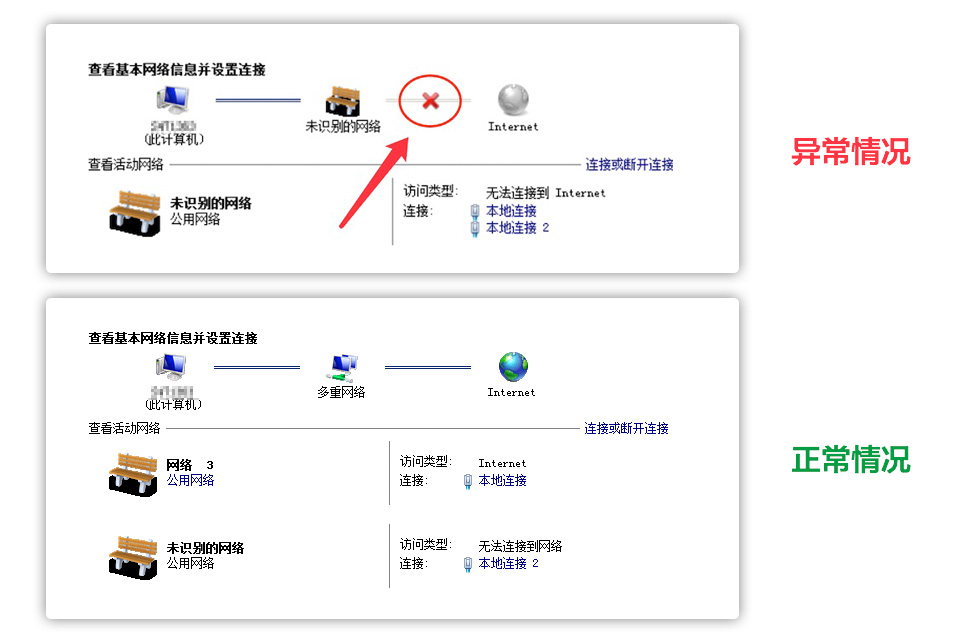The height and width of the screenshot is (640, 960).
Task: Click the connection line between 多重网络 and Internet
Action: coord(428,366)
